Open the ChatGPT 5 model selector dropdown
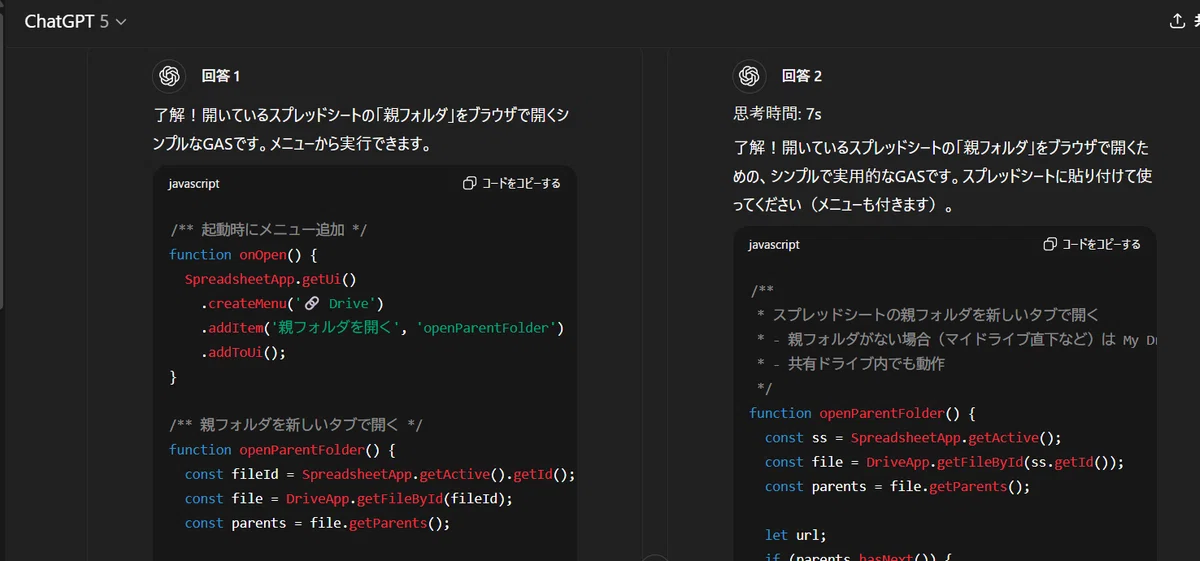The height and width of the screenshot is (561, 1200). point(75,21)
